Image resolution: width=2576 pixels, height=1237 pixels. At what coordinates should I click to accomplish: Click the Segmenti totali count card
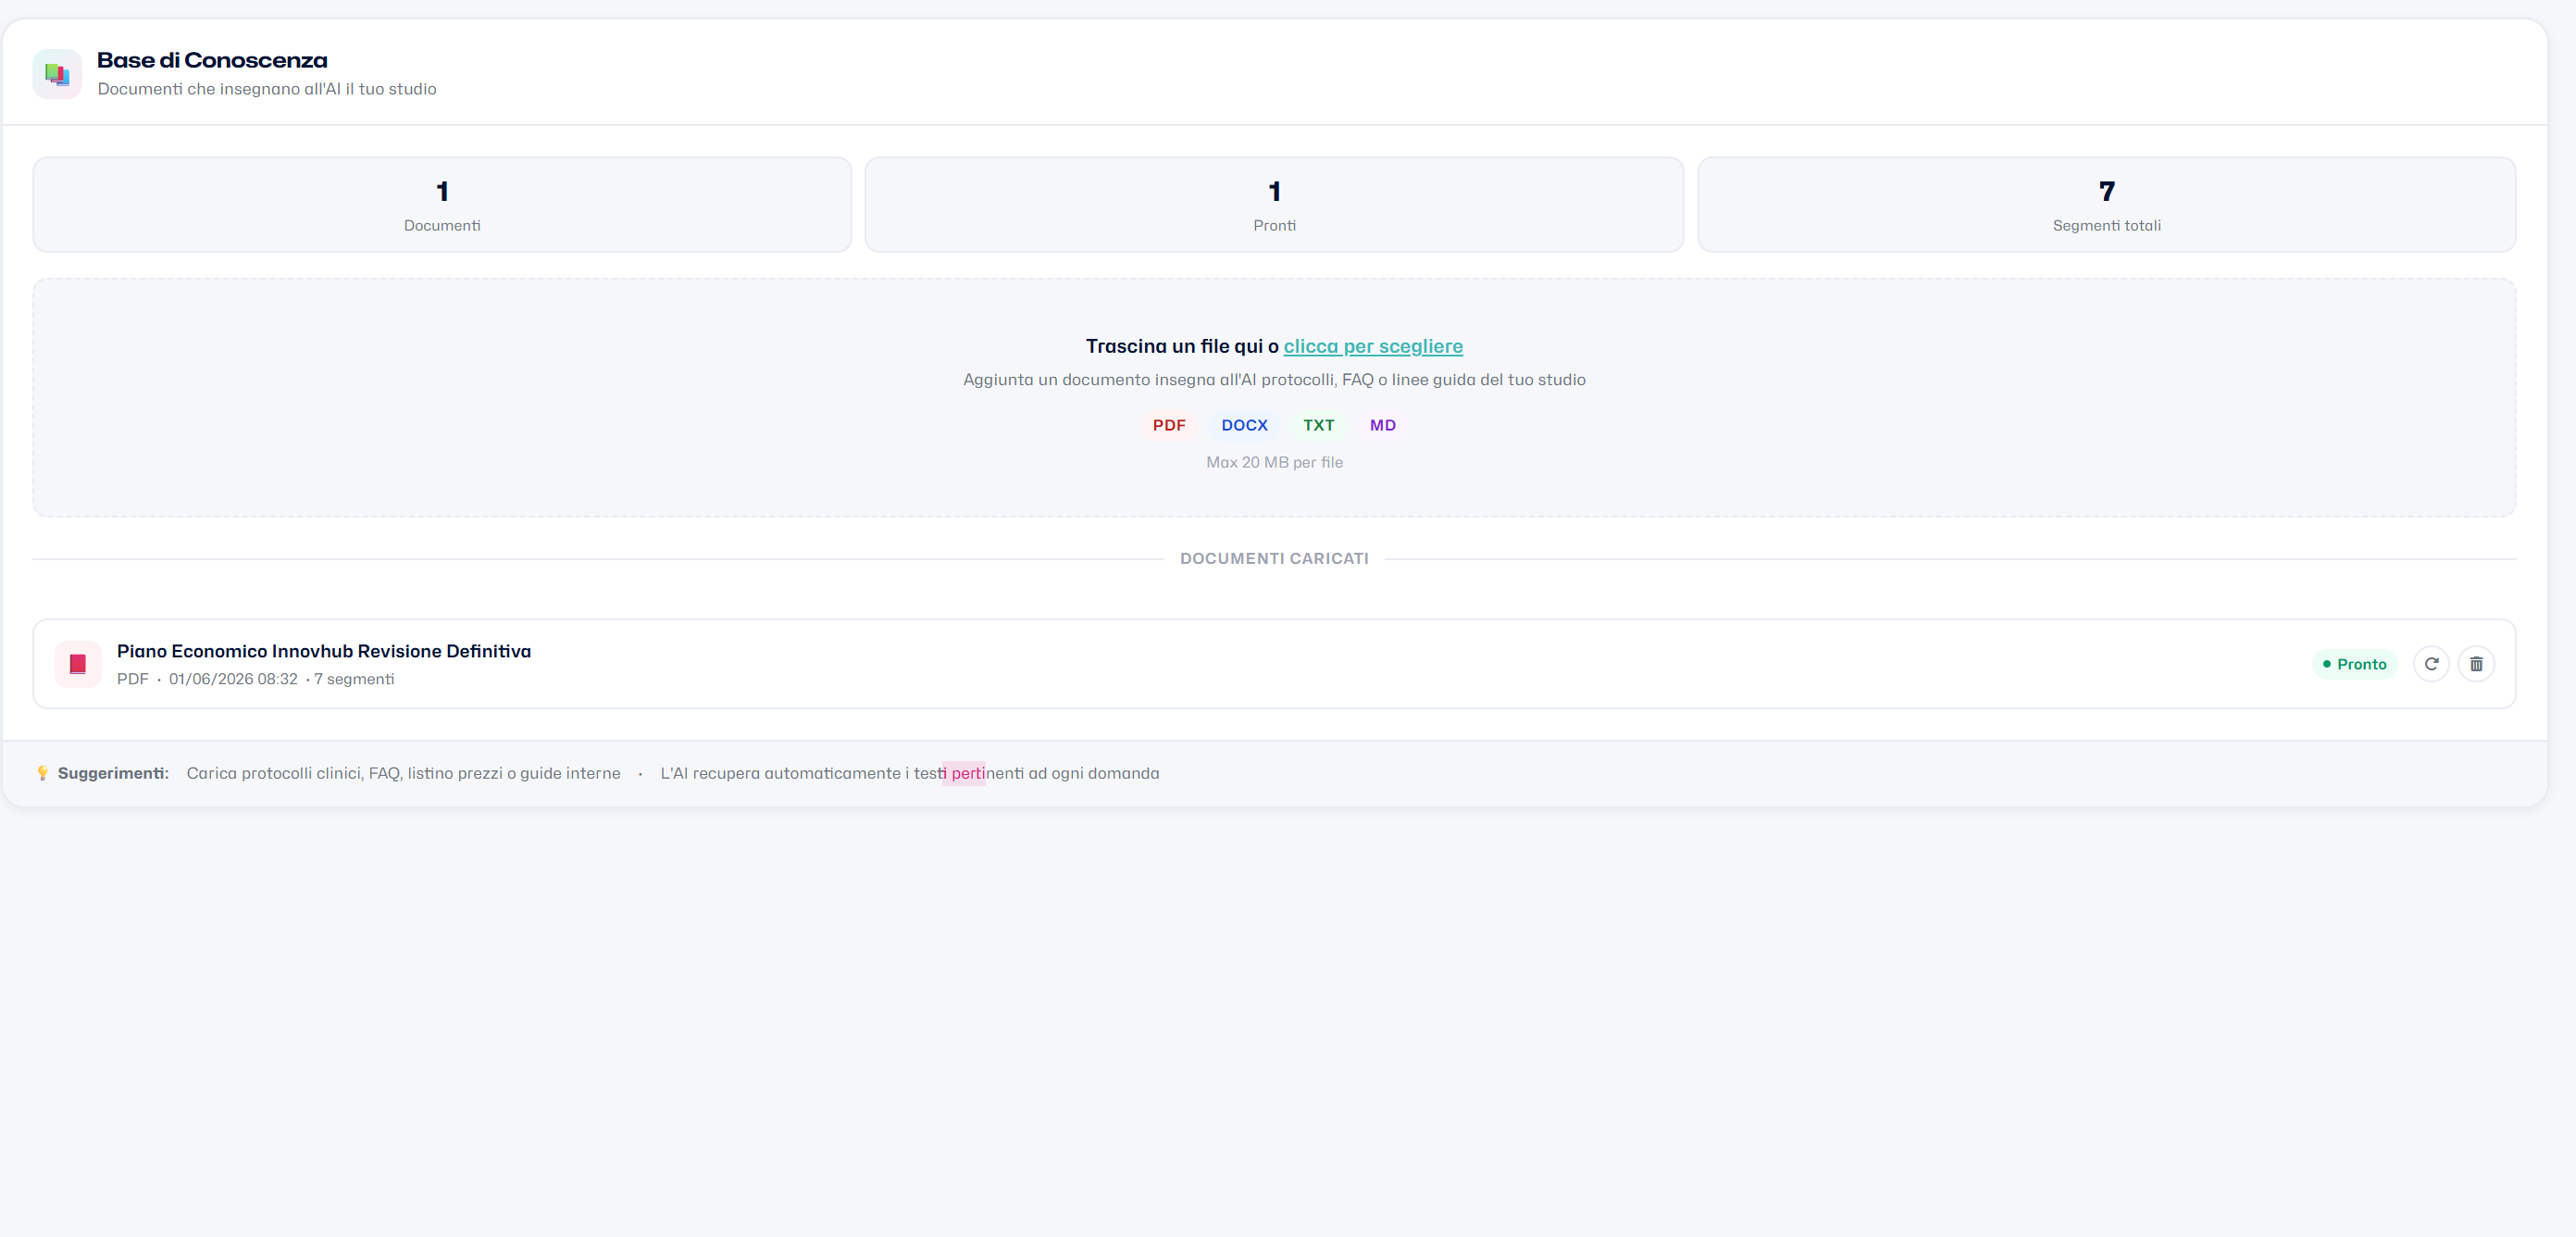[x=2107, y=204]
